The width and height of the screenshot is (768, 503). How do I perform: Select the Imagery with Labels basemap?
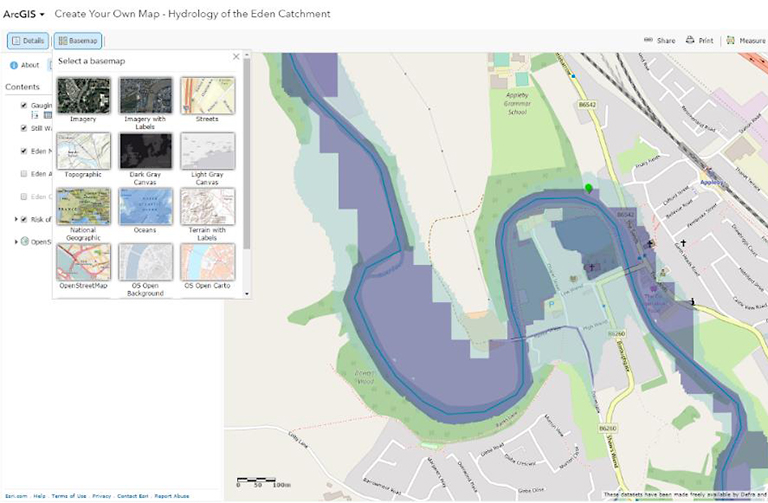[x=145, y=96]
